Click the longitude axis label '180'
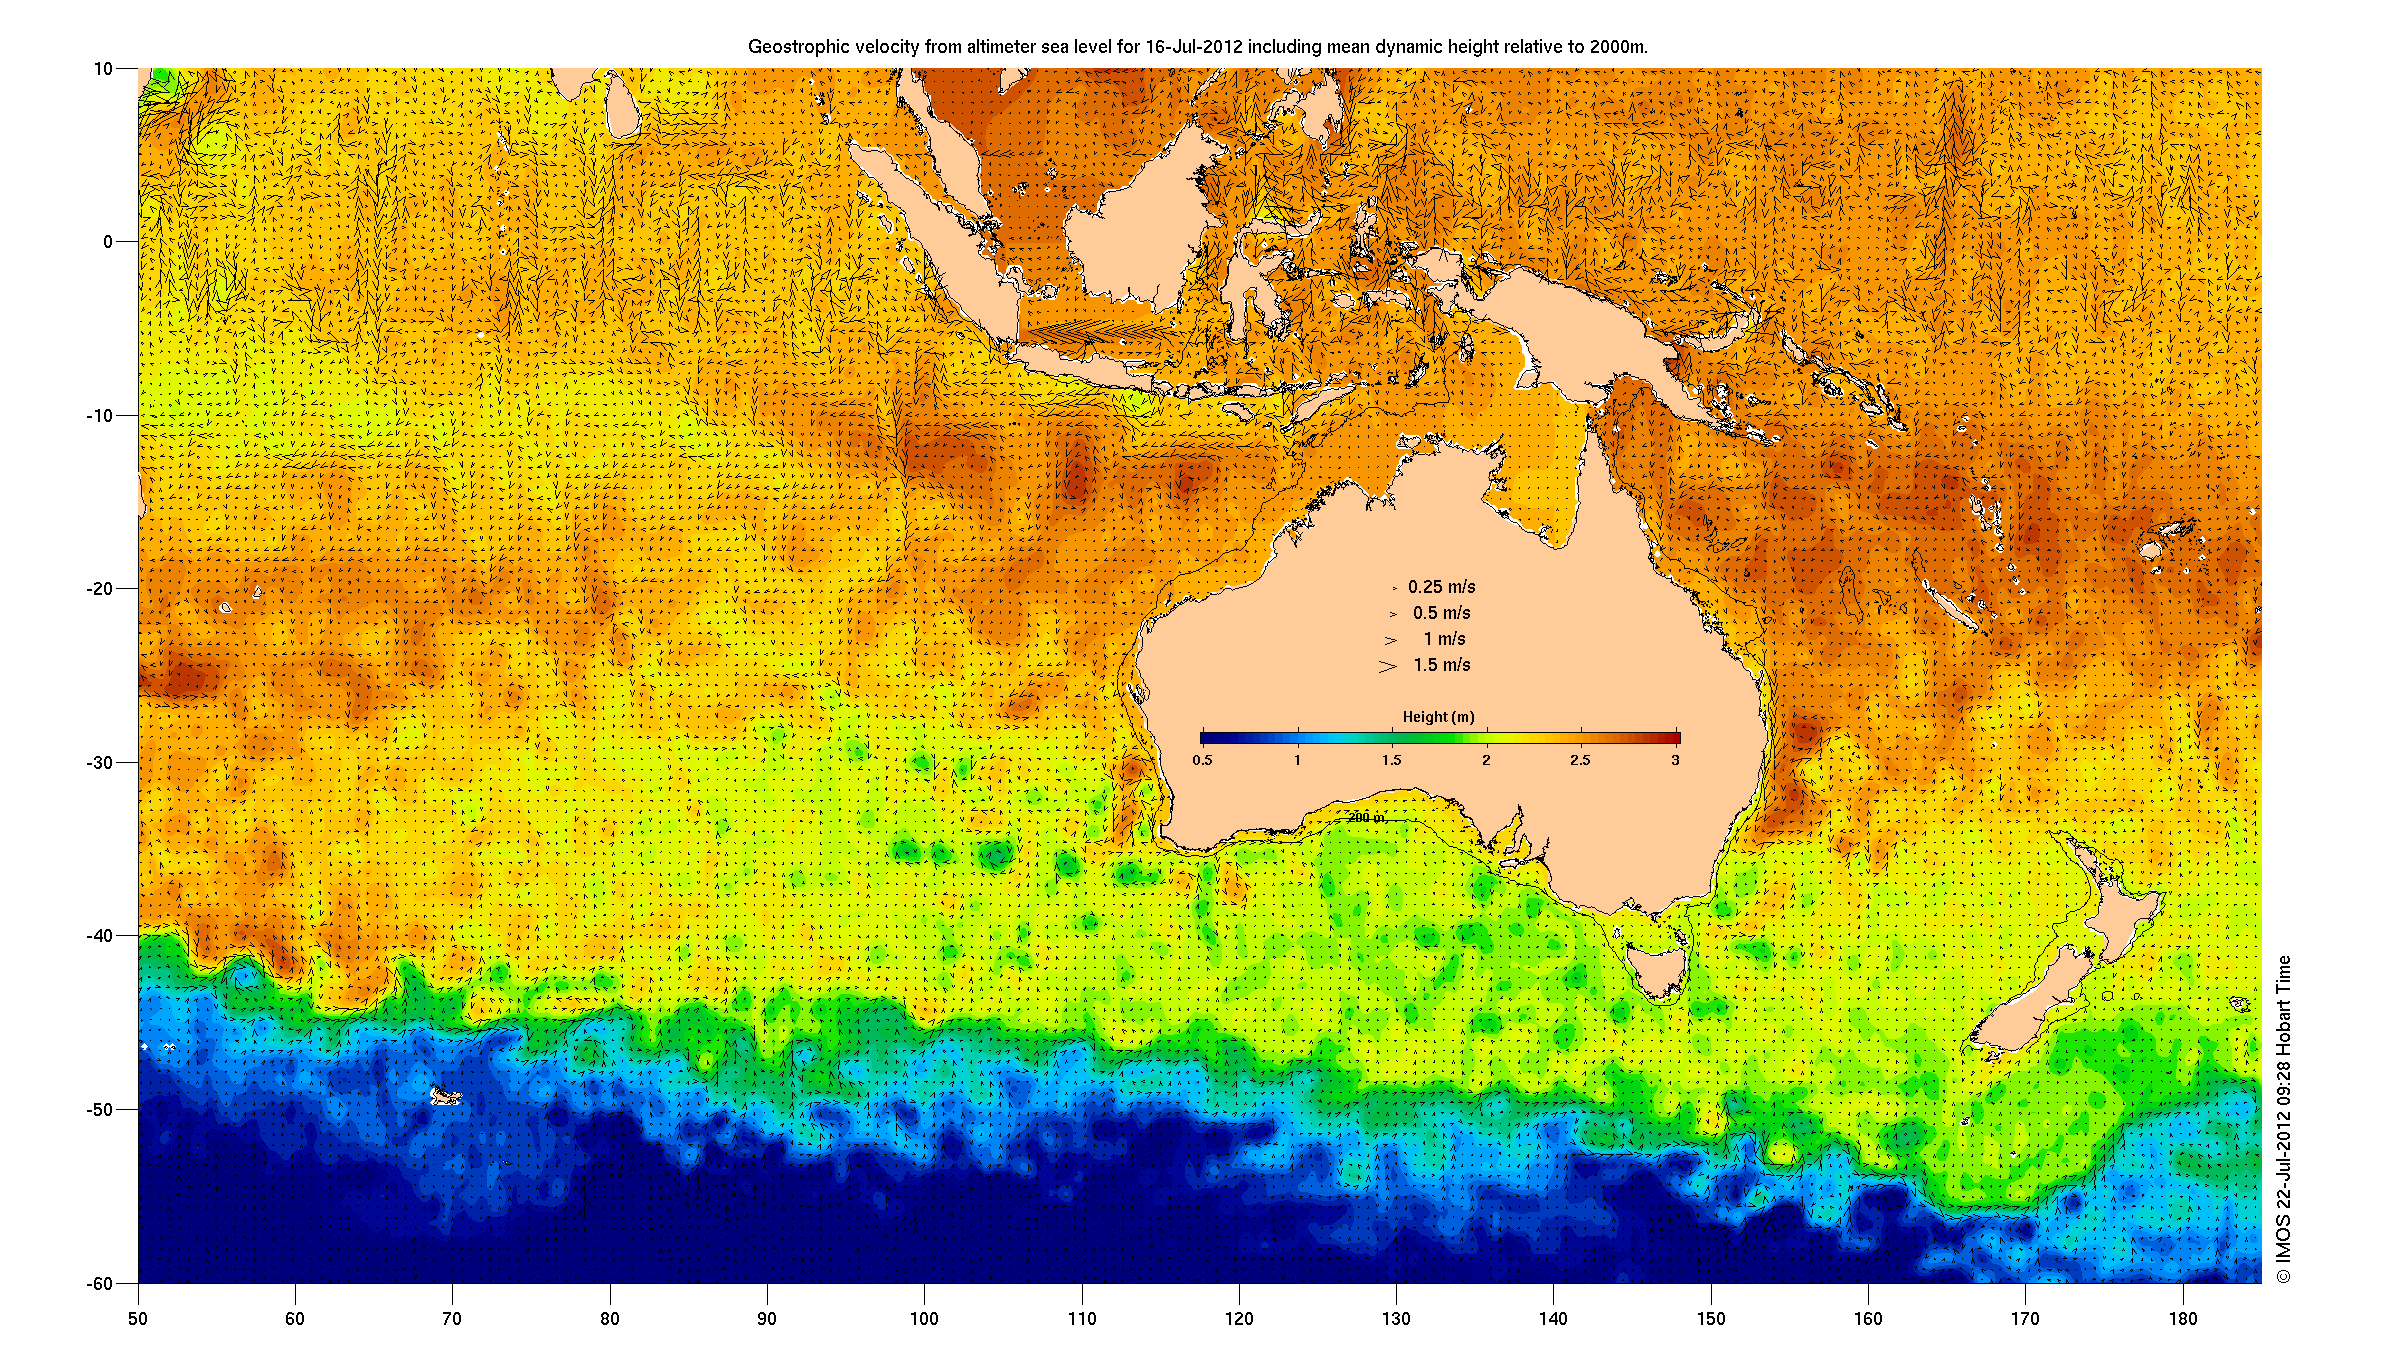 [x=2183, y=1319]
